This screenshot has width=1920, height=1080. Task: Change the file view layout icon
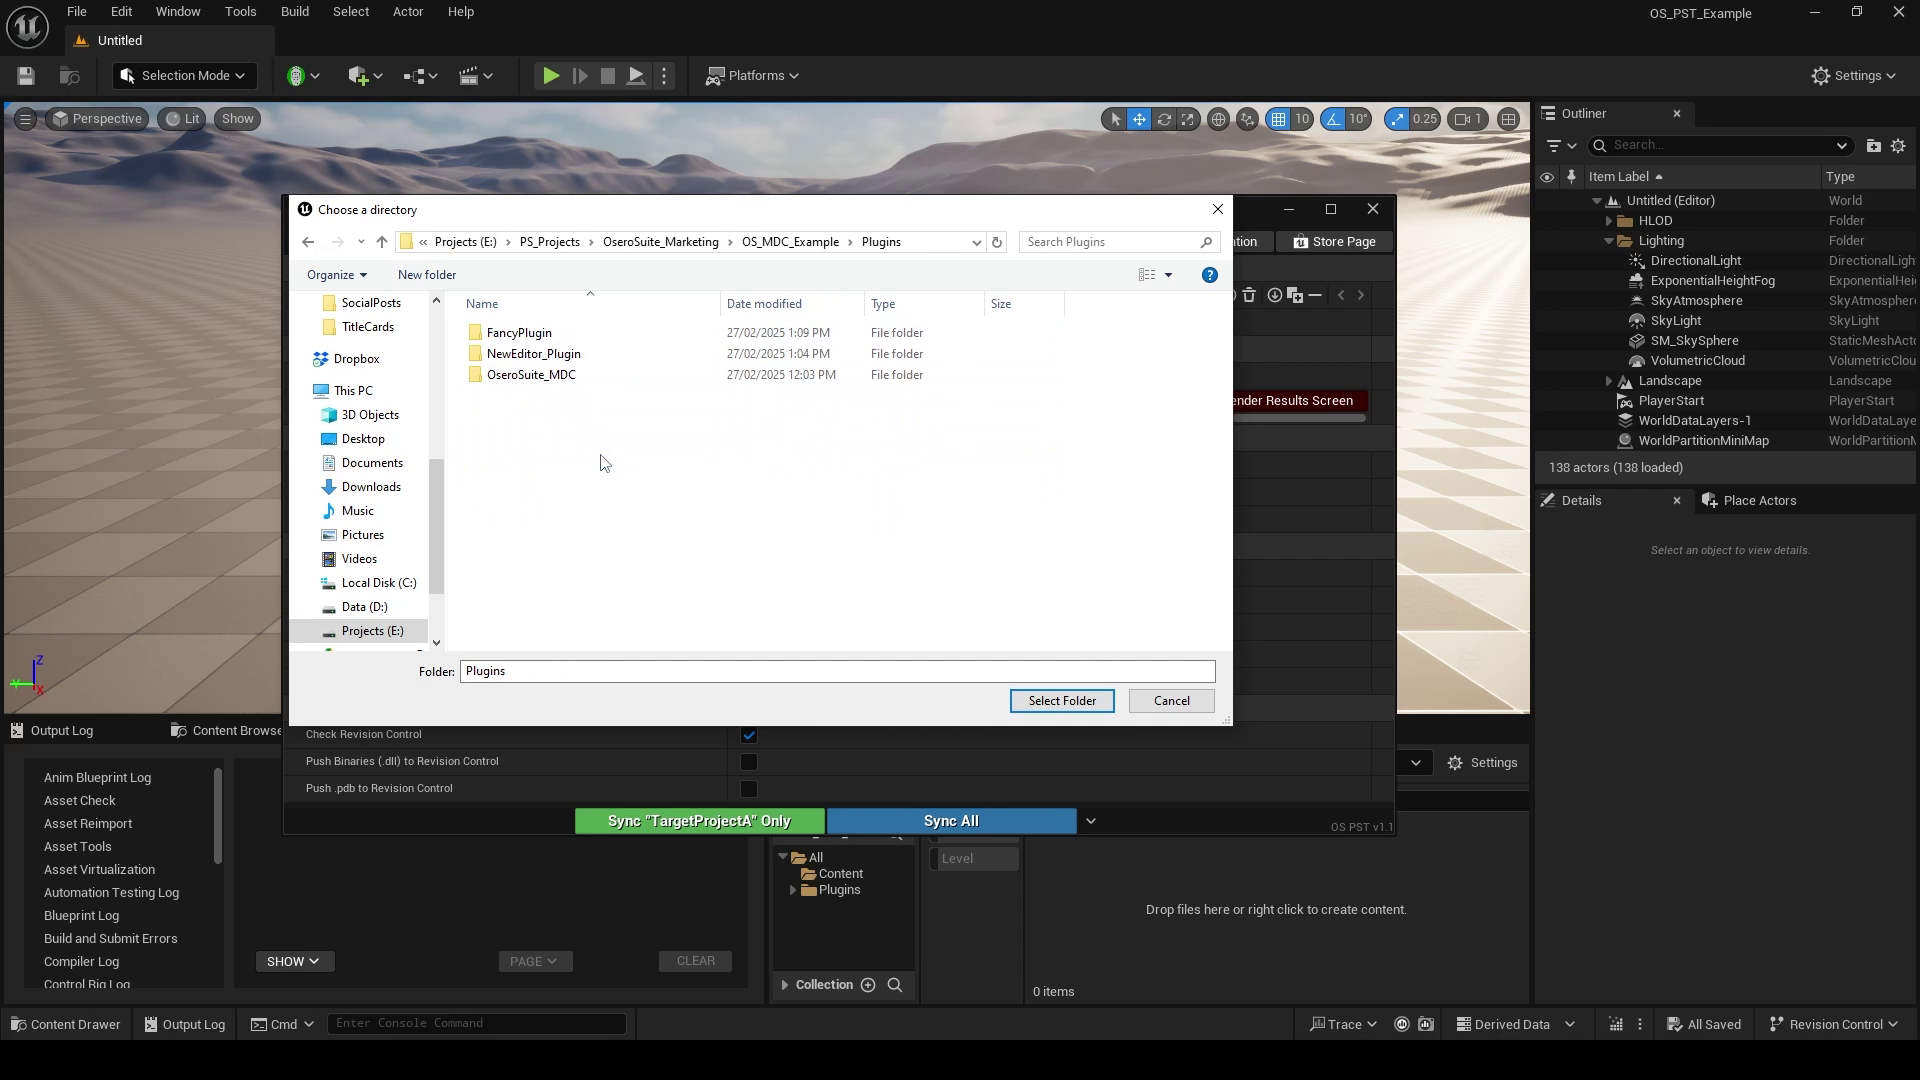tap(1147, 275)
